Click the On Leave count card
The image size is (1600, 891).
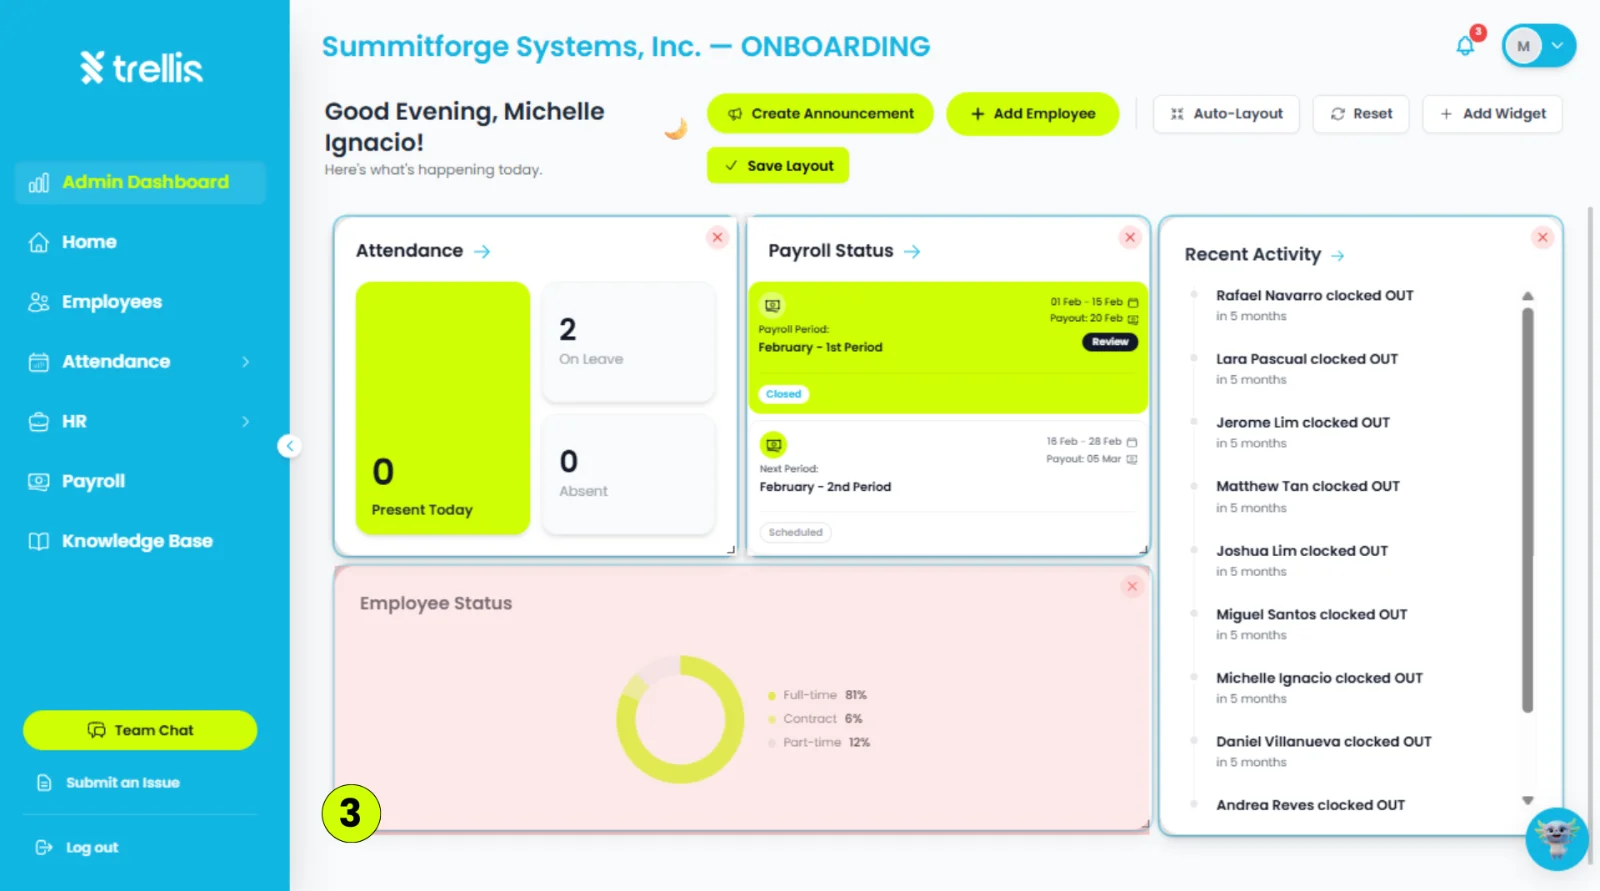coord(629,342)
